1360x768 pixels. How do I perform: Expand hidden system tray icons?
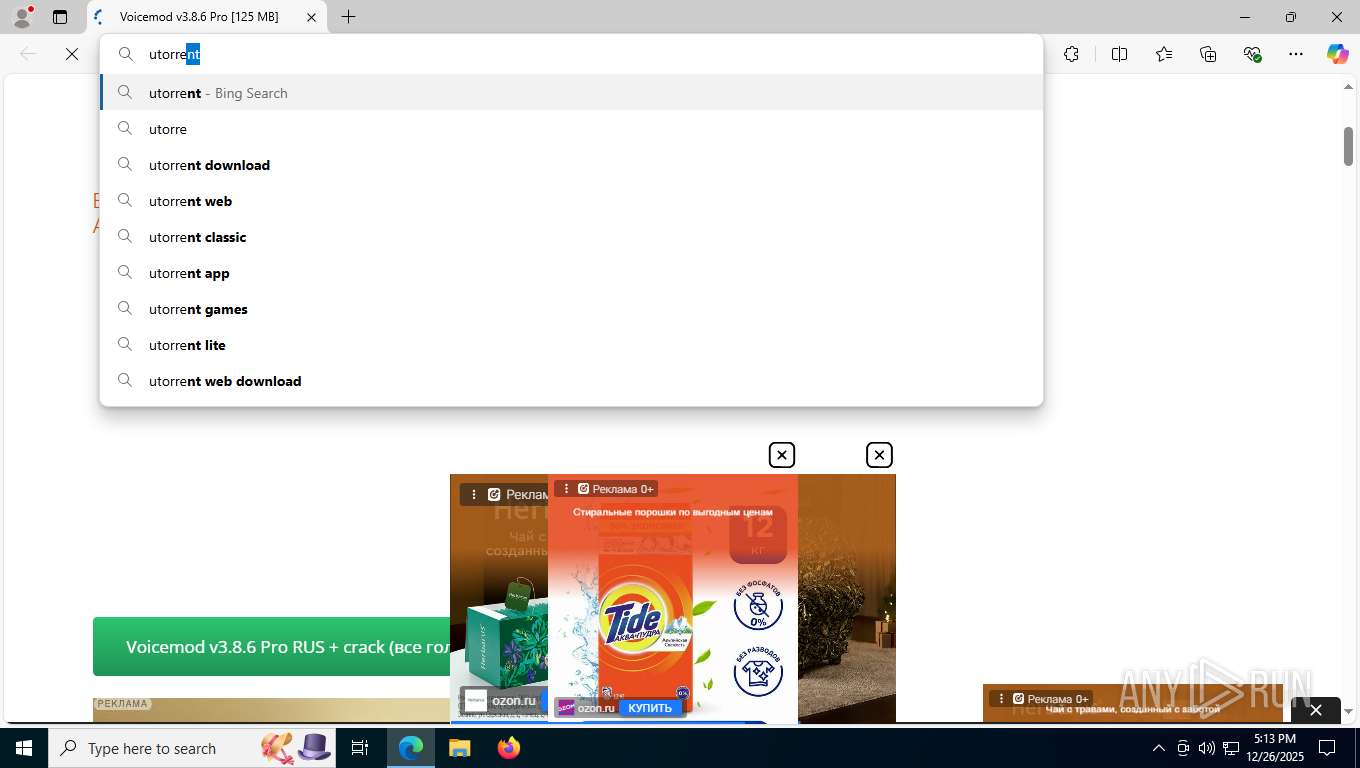(1159, 748)
